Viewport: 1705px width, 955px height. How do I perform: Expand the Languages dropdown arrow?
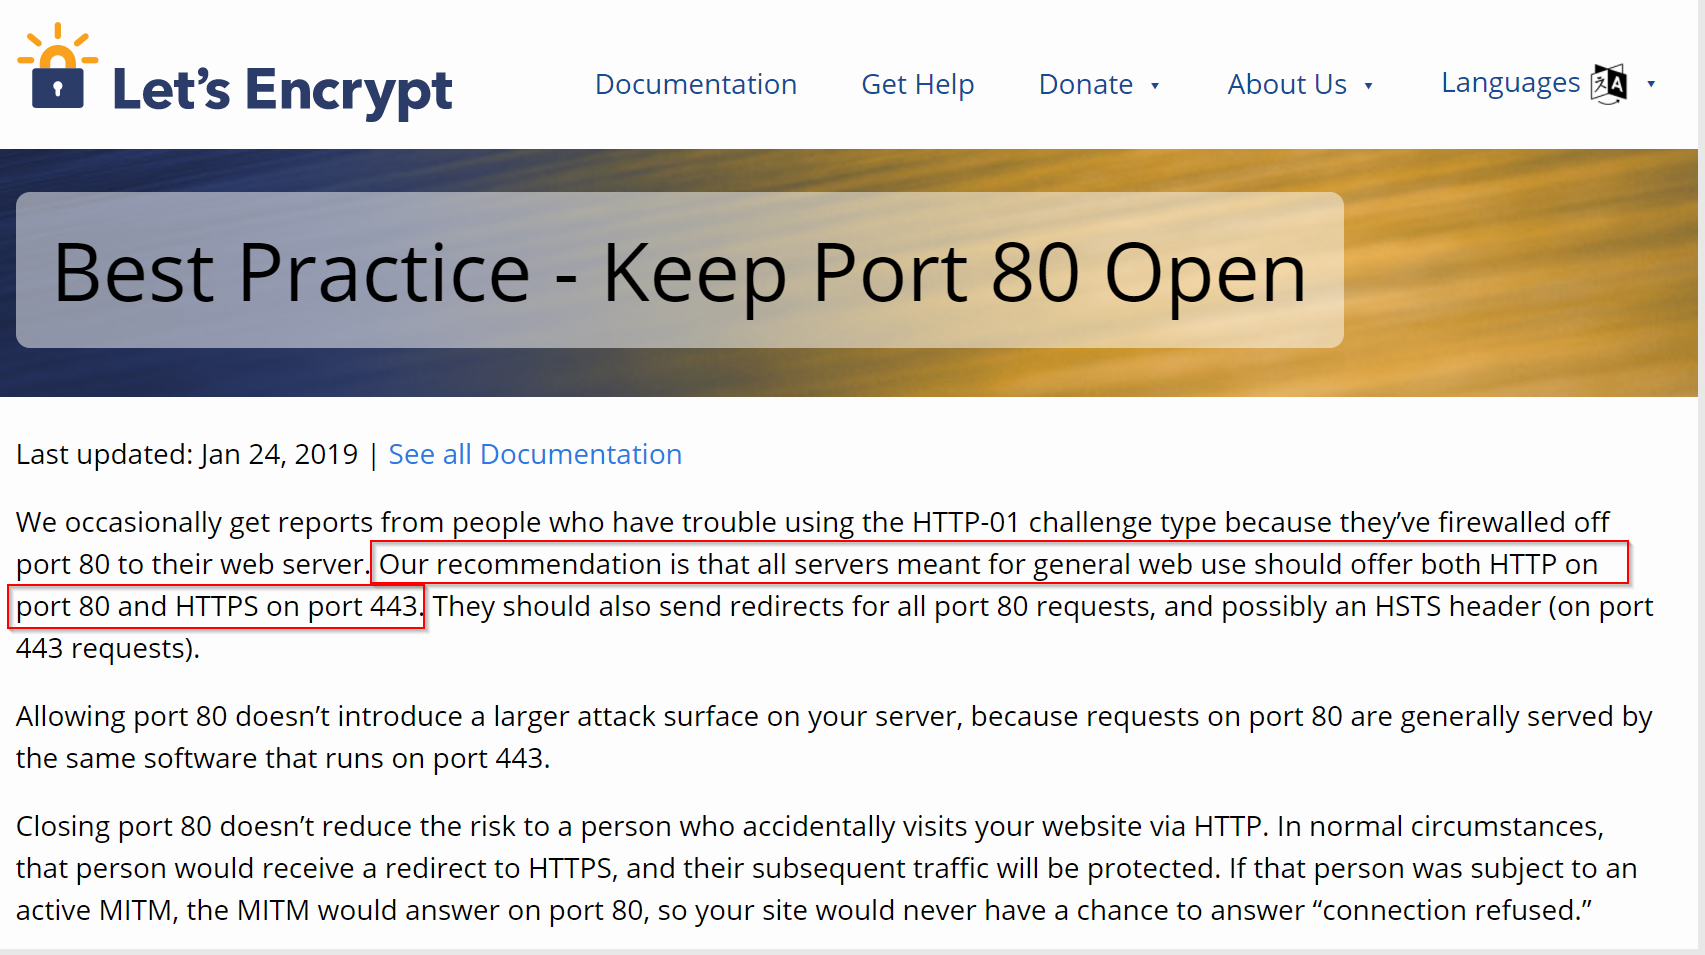pos(1651,84)
